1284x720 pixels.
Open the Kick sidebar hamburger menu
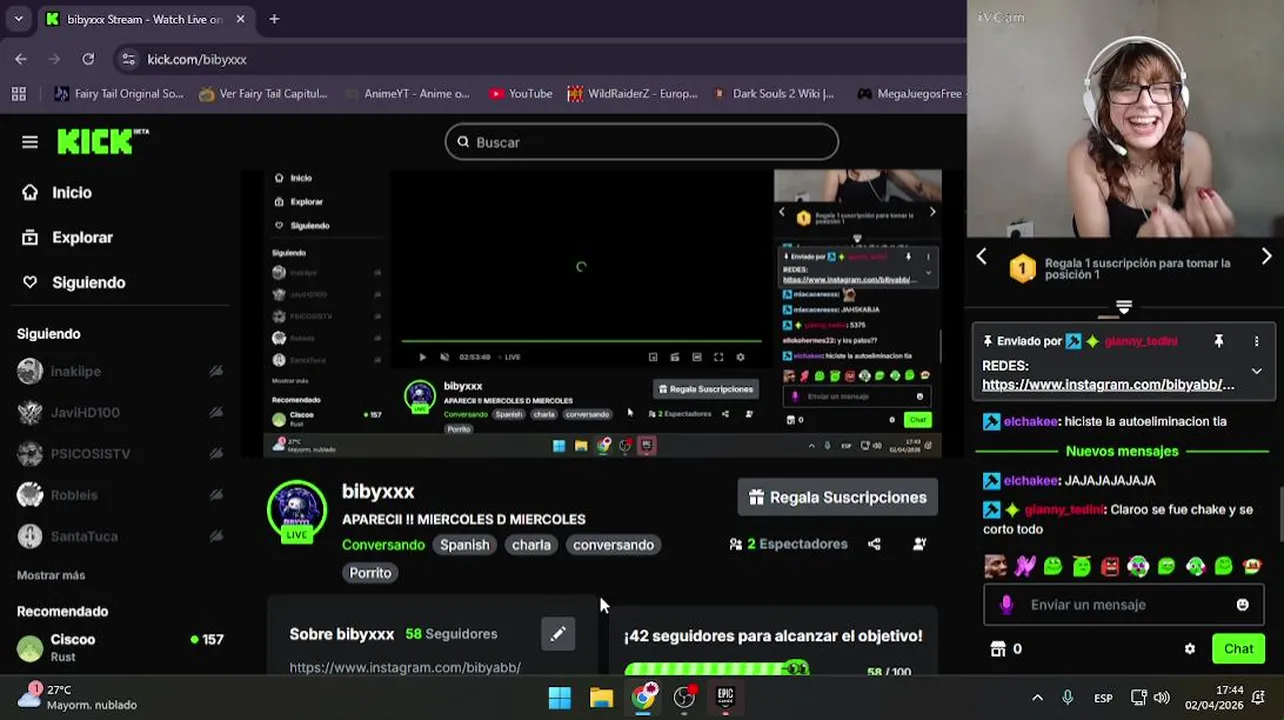(30, 142)
